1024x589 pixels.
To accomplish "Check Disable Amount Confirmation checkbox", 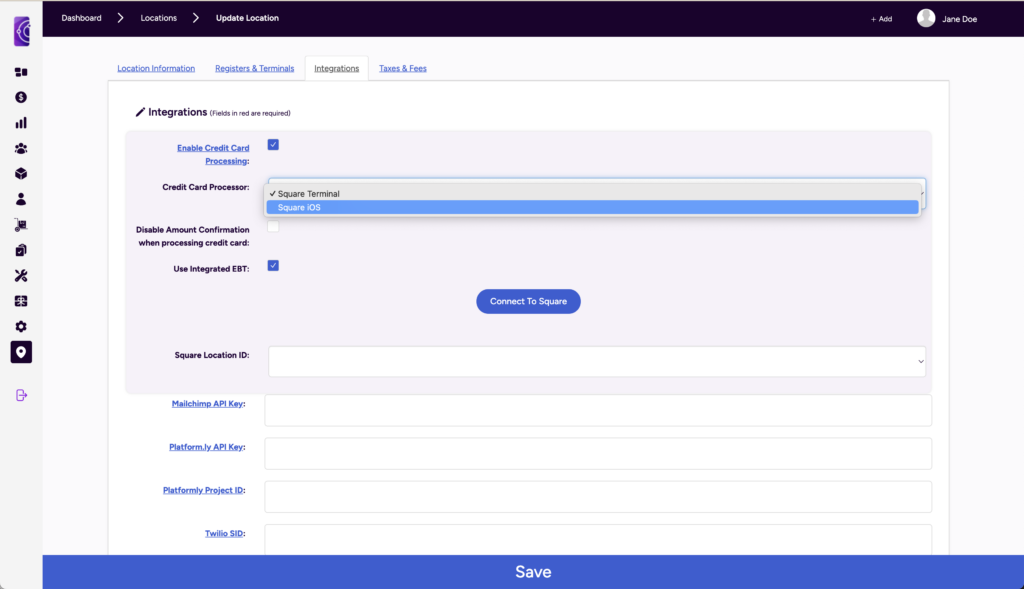I will 273,227.
